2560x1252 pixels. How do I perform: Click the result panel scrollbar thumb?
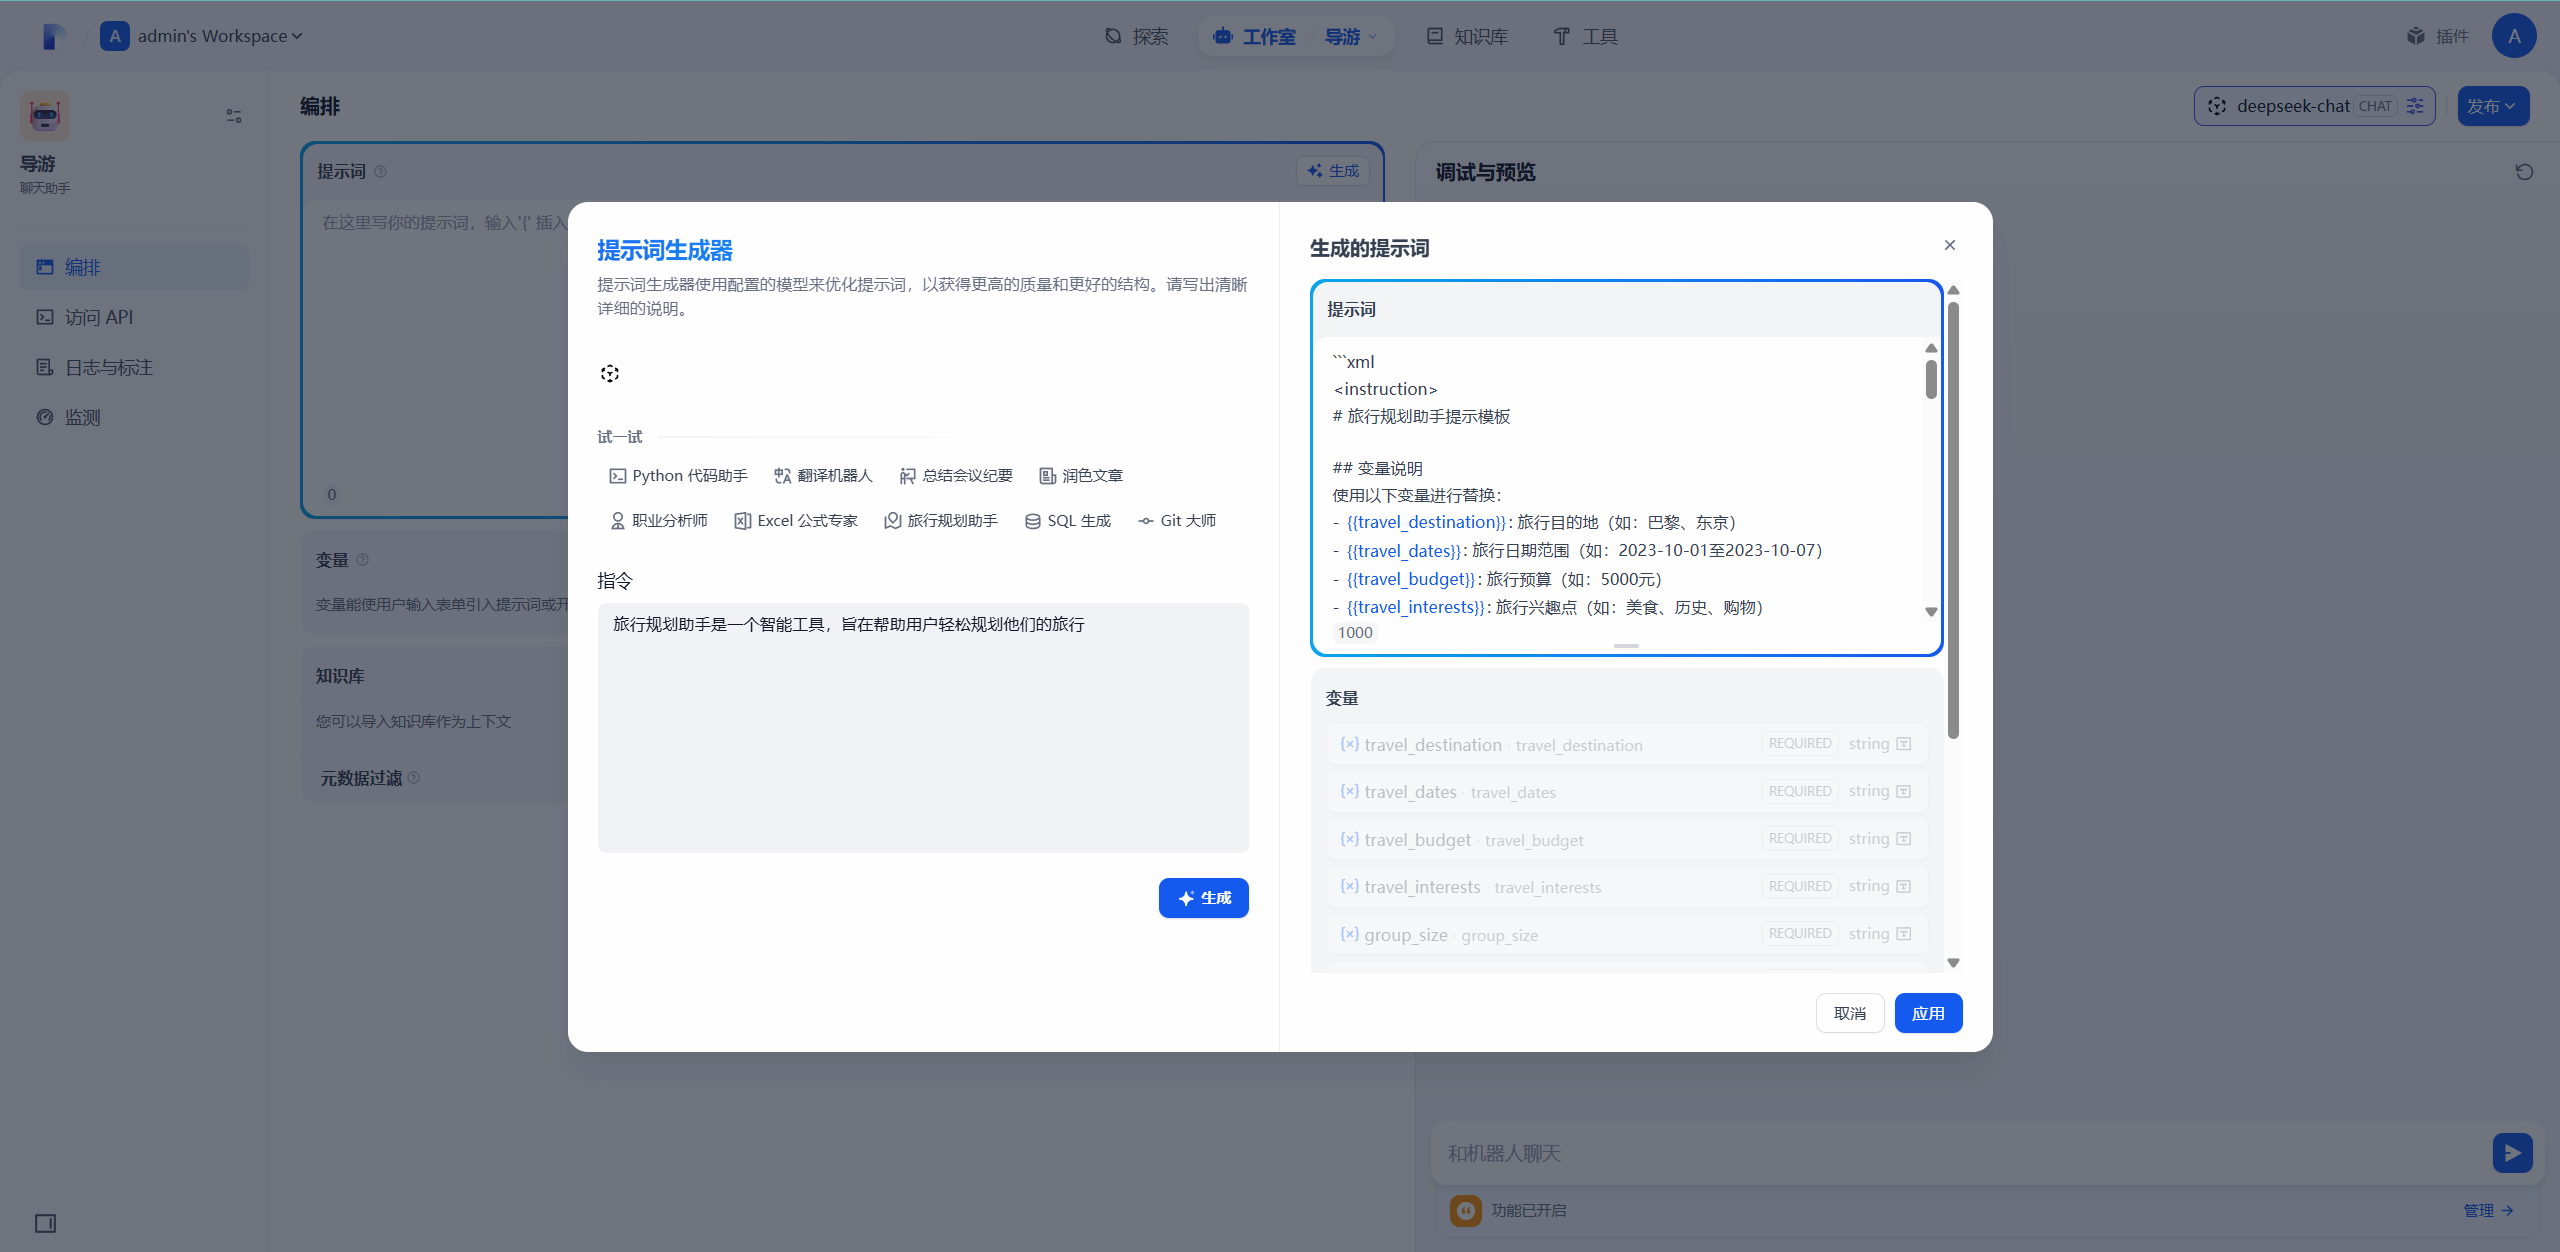[x=1953, y=520]
